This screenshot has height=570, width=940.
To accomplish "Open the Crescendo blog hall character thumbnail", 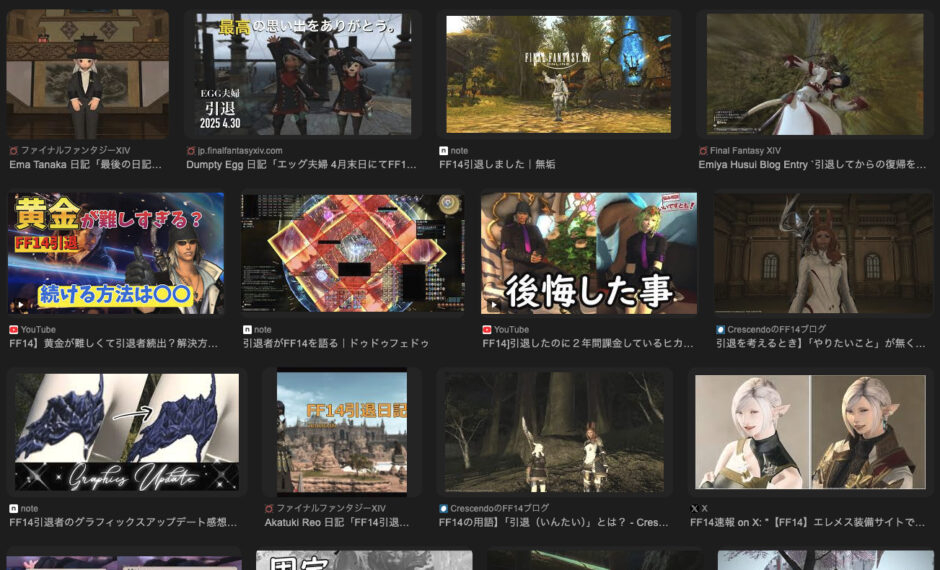I will pos(822,253).
